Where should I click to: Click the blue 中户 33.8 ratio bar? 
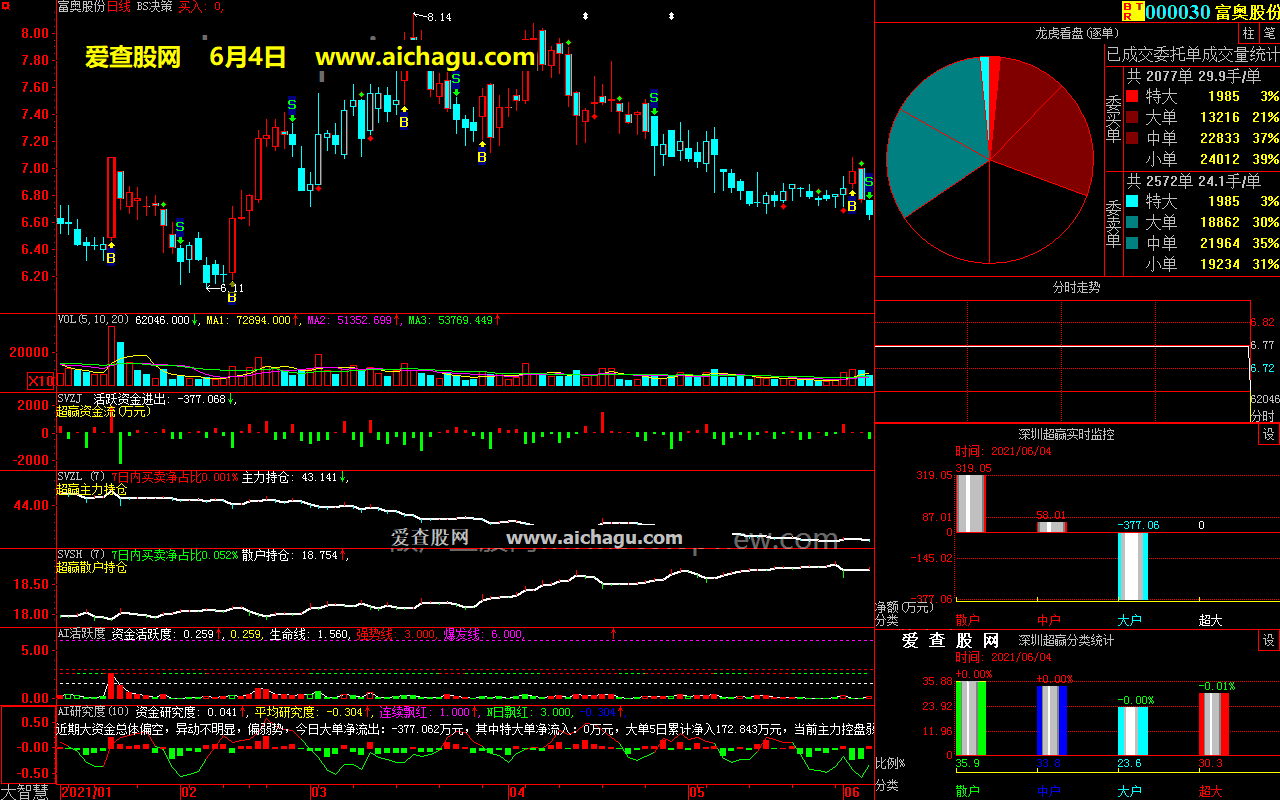(x=1051, y=720)
